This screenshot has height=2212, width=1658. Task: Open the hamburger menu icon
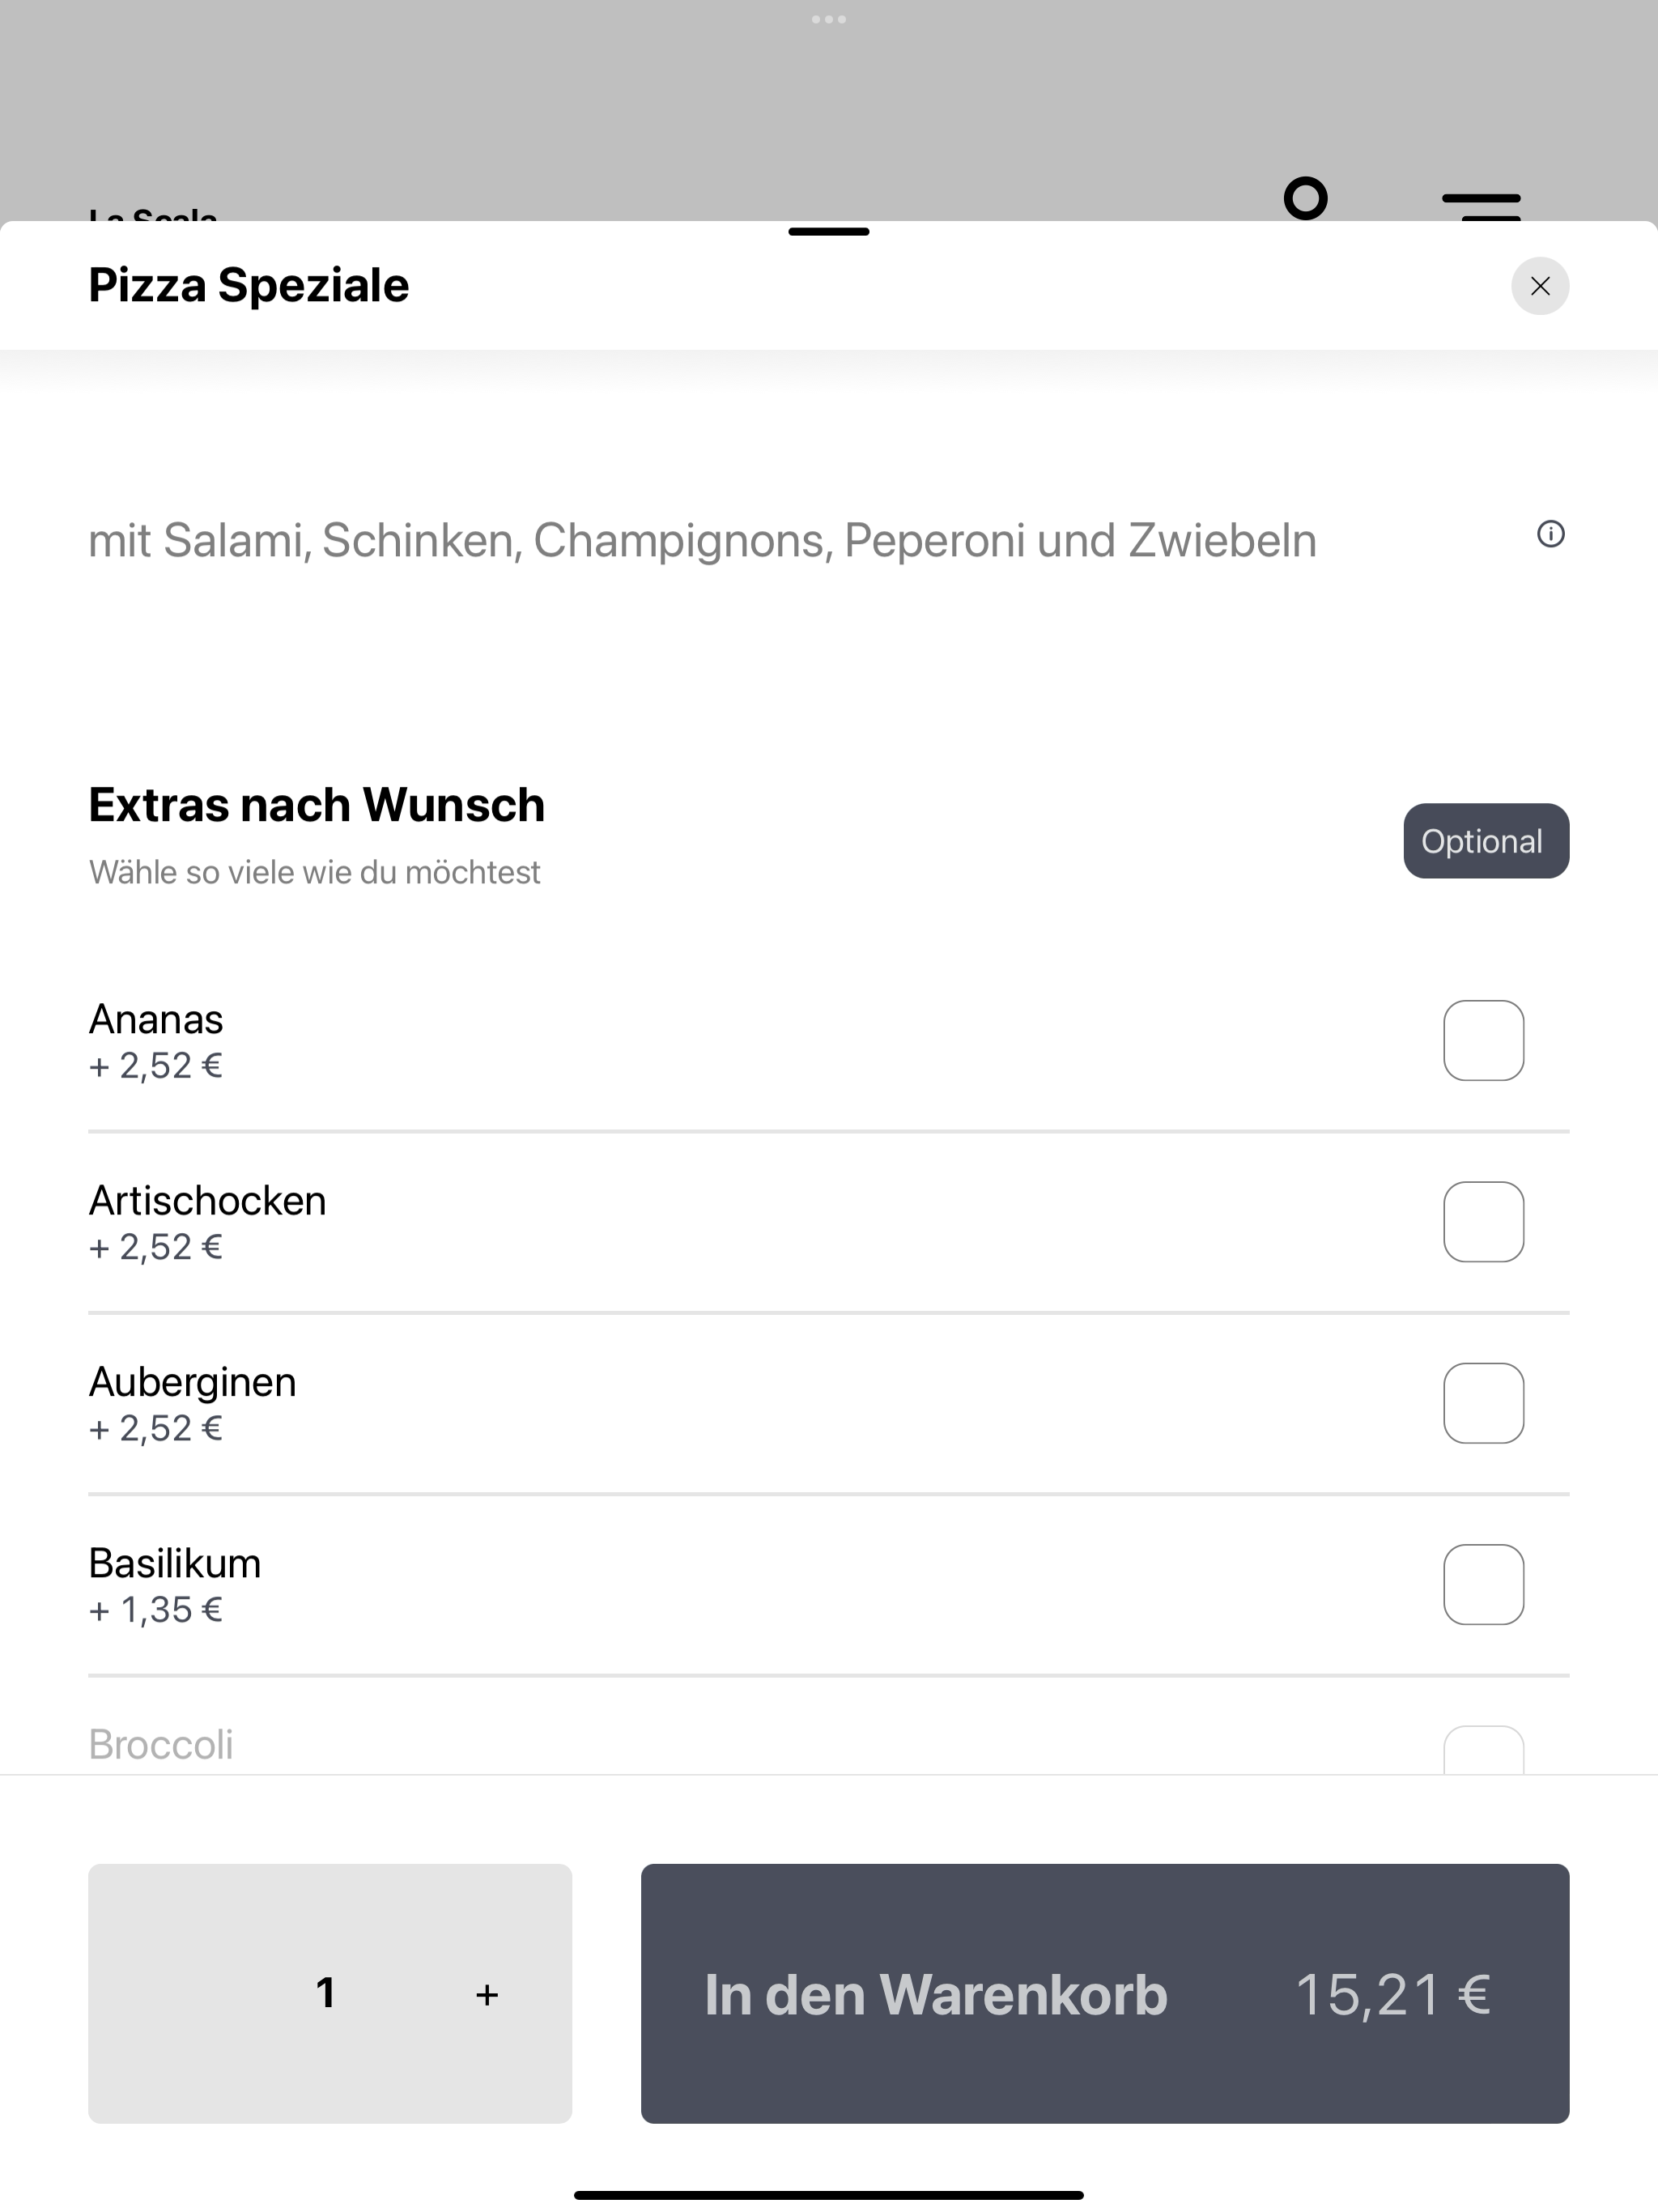(1481, 206)
